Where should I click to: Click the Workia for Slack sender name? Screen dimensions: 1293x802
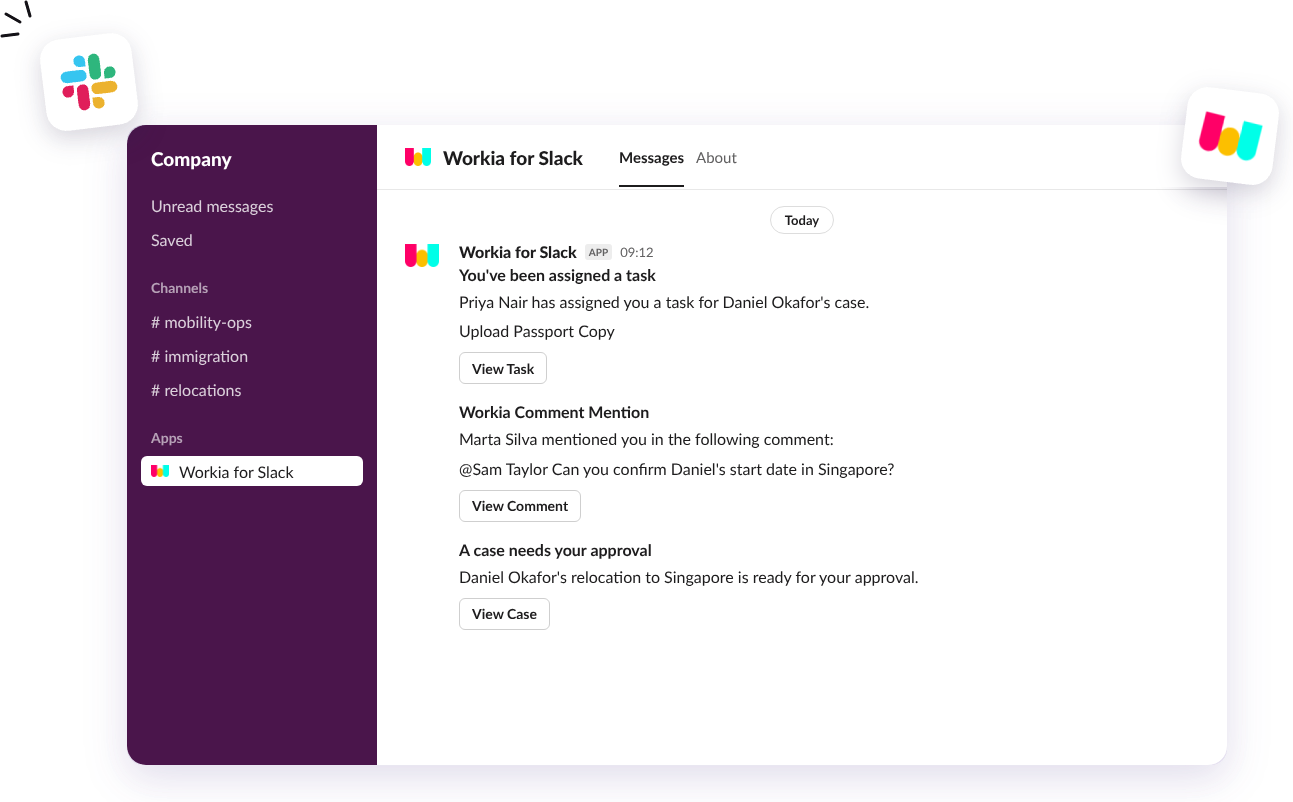point(518,252)
